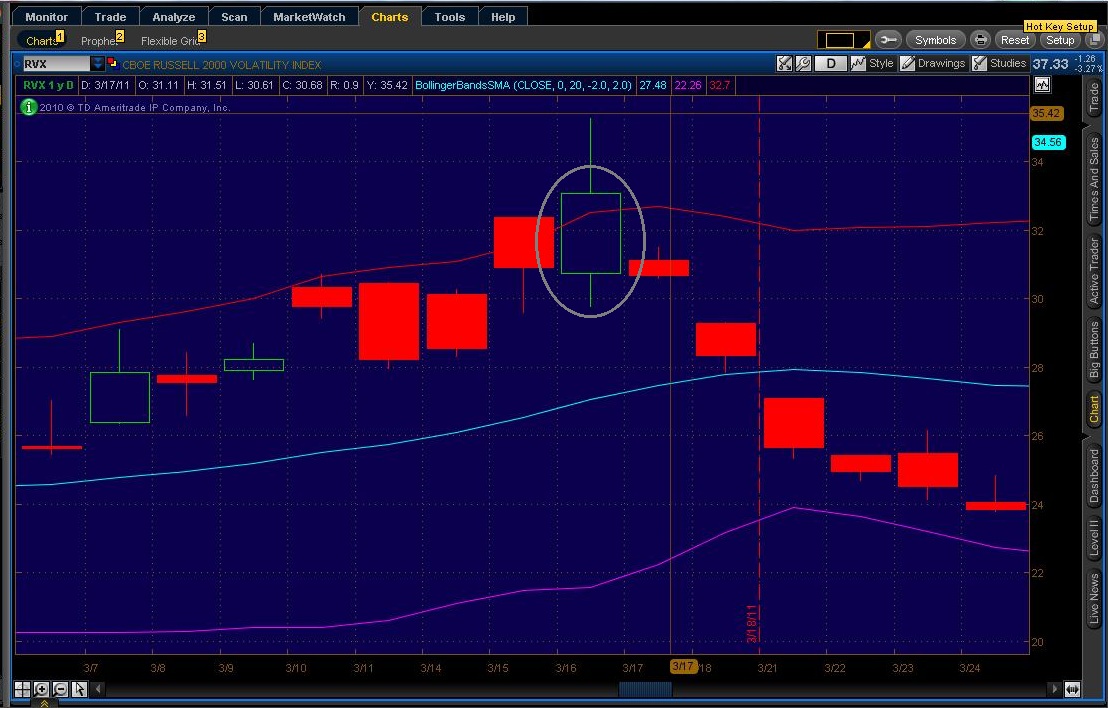Select the pointer cursor tool
Viewport: 1108px width, 708px height.
(79, 689)
